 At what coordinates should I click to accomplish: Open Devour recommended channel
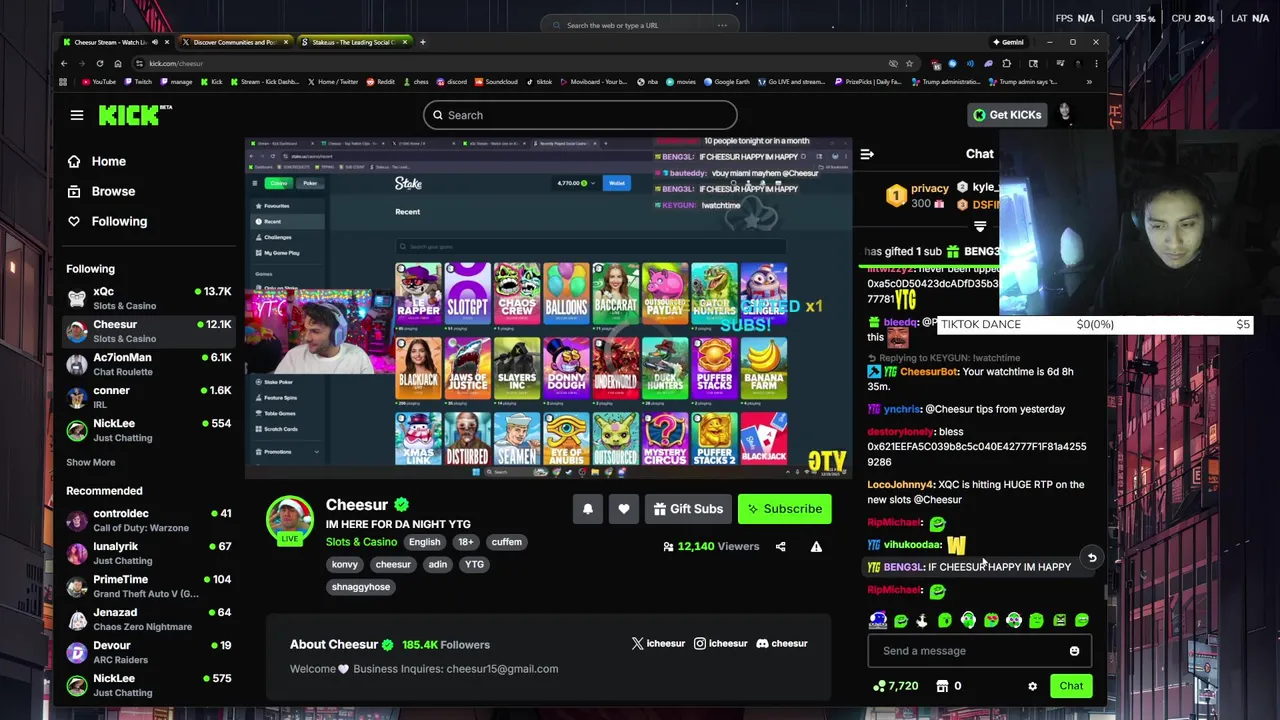(149, 652)
